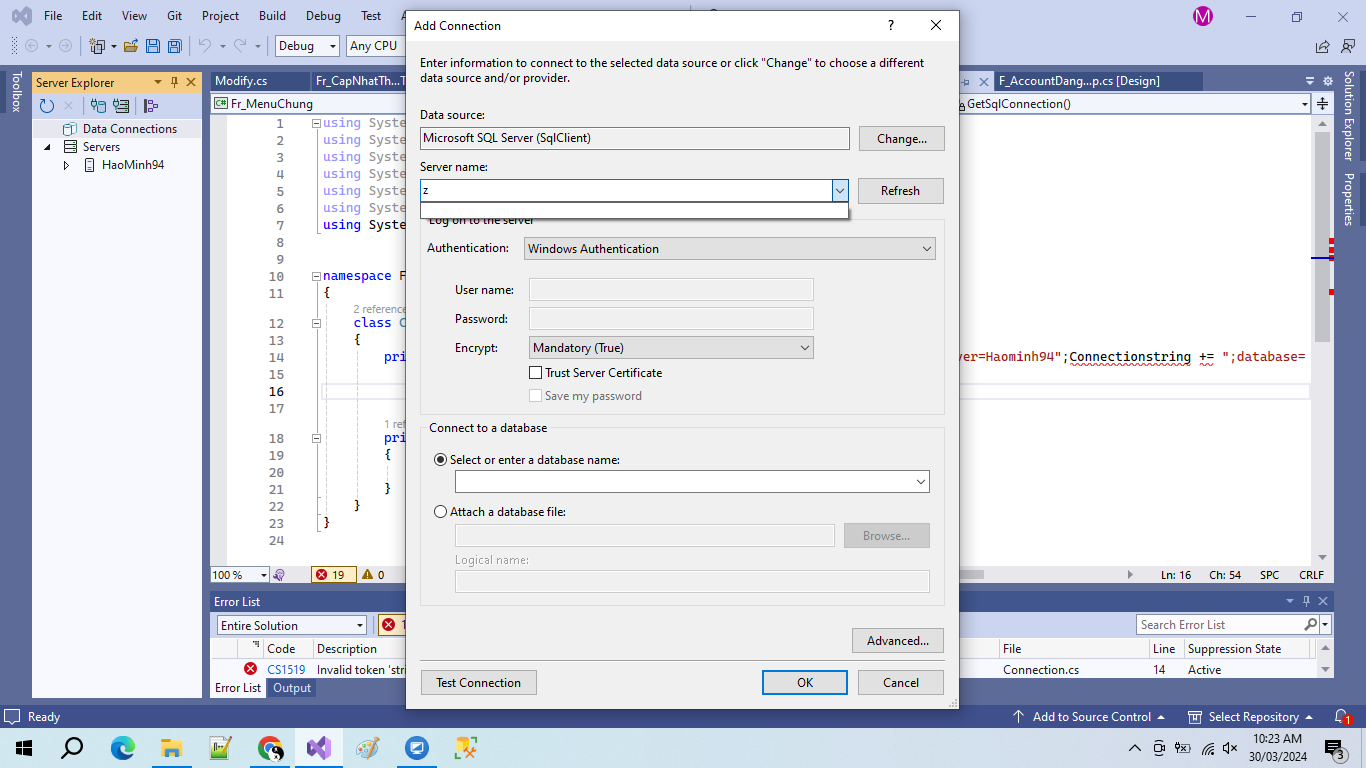Screen dimensions: 1366x768
Task: Open the Solution Explorer side tab
Action: (x=1348, y=116)
